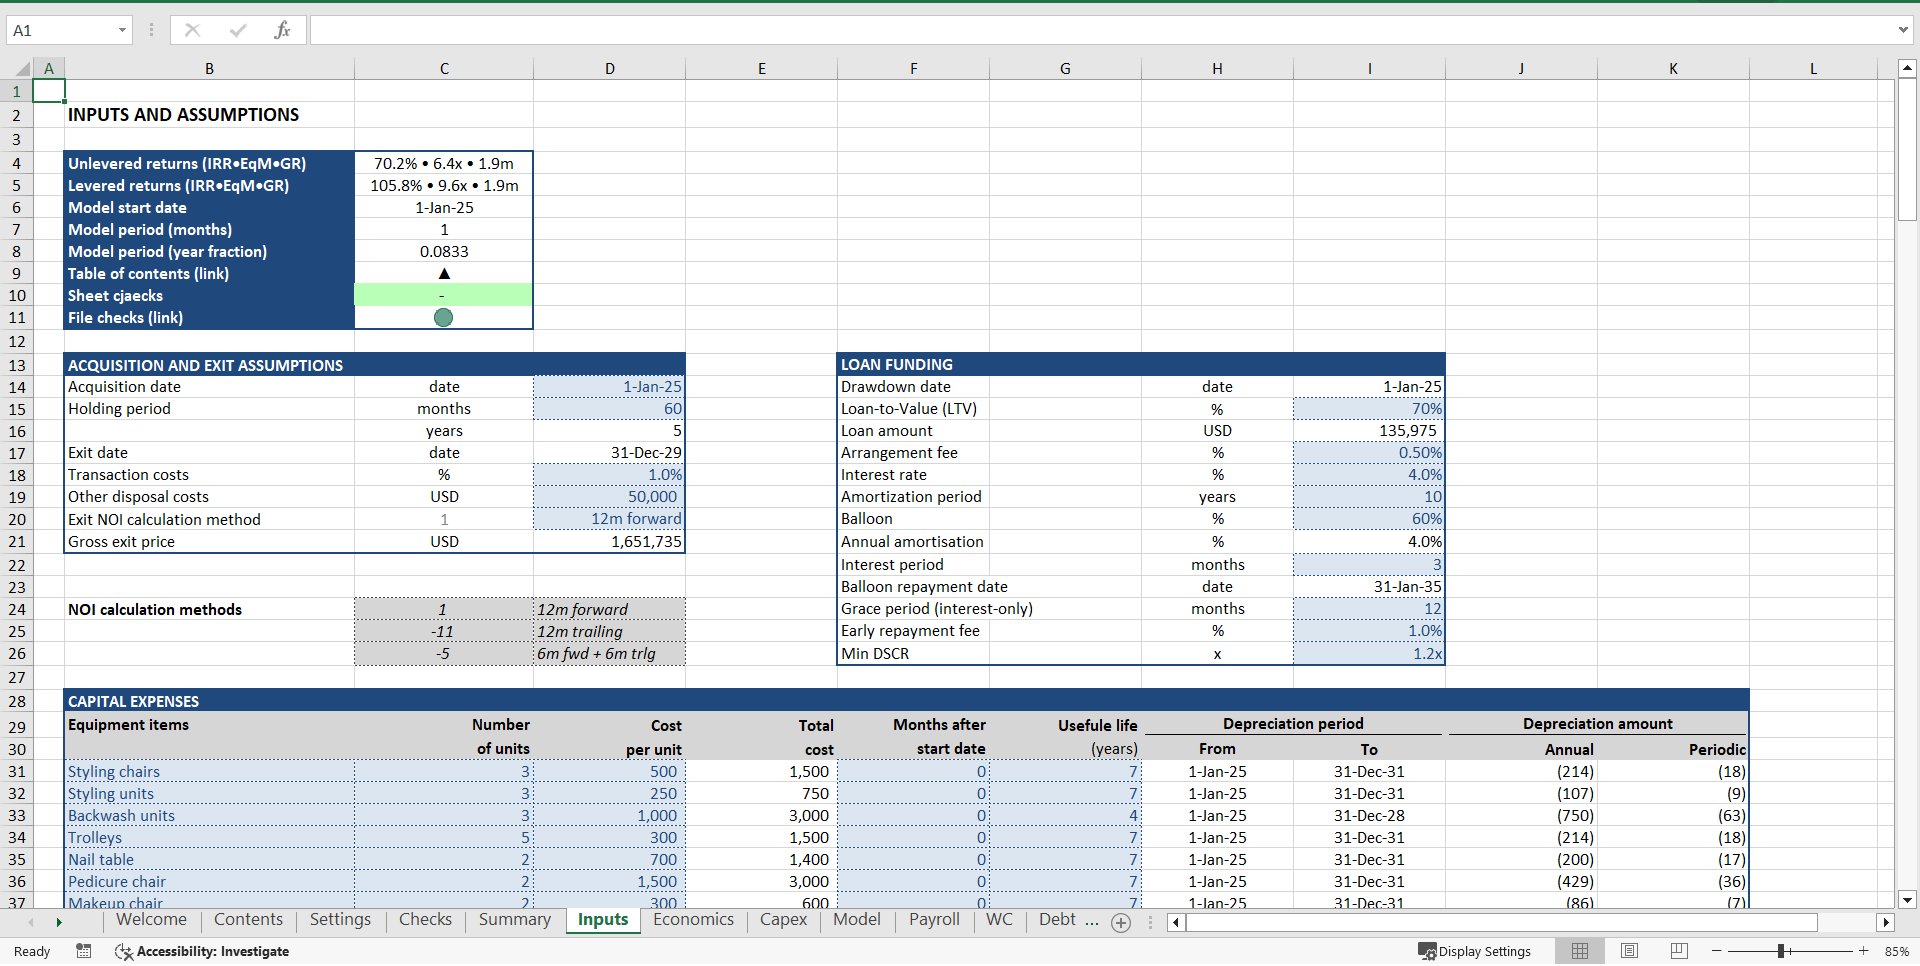1920x966 pixels.
Task: Open the WC sheet tab
Action: pos(999,920)
